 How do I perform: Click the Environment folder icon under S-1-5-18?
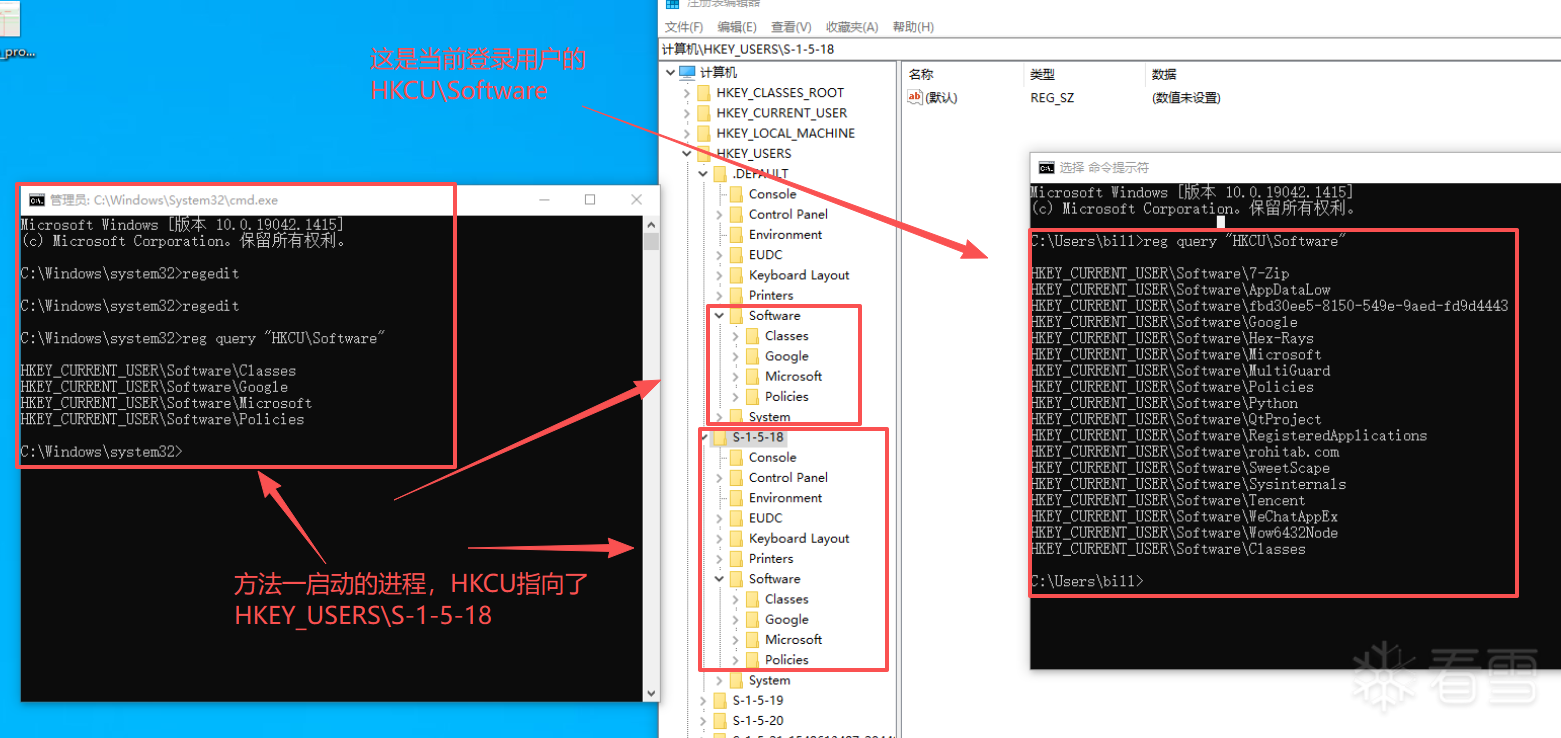(x=736, y=498)
